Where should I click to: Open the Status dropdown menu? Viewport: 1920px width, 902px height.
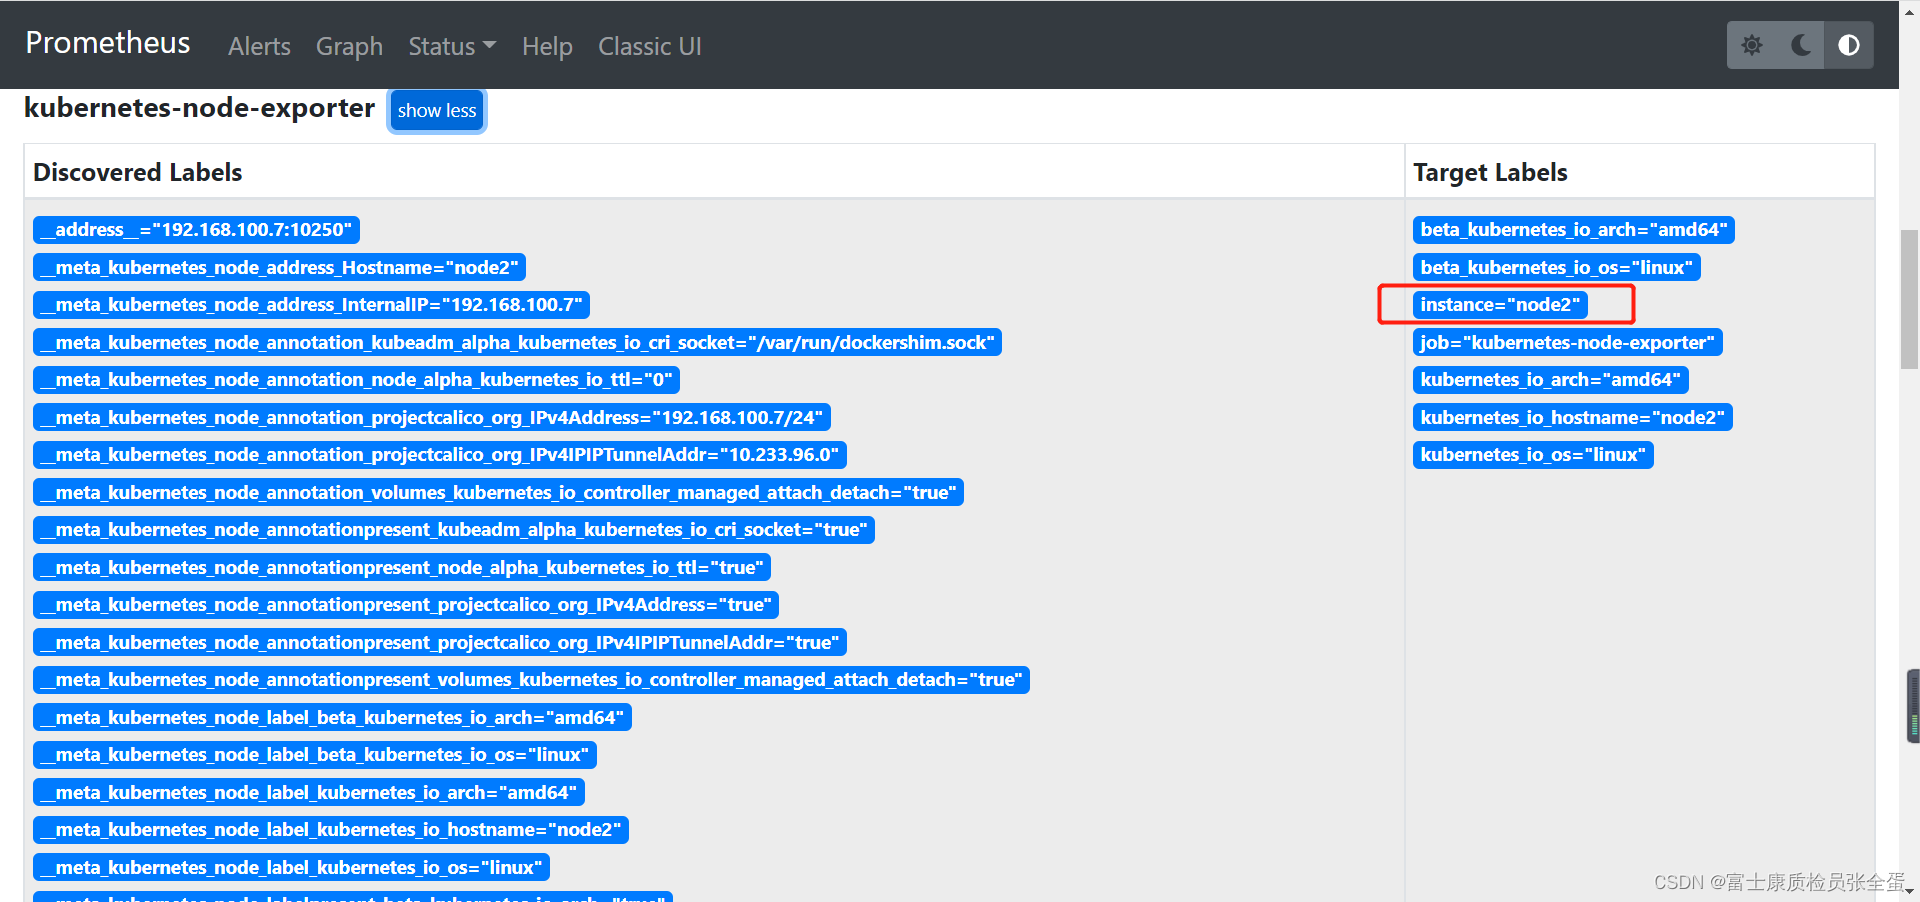(452, 46)
